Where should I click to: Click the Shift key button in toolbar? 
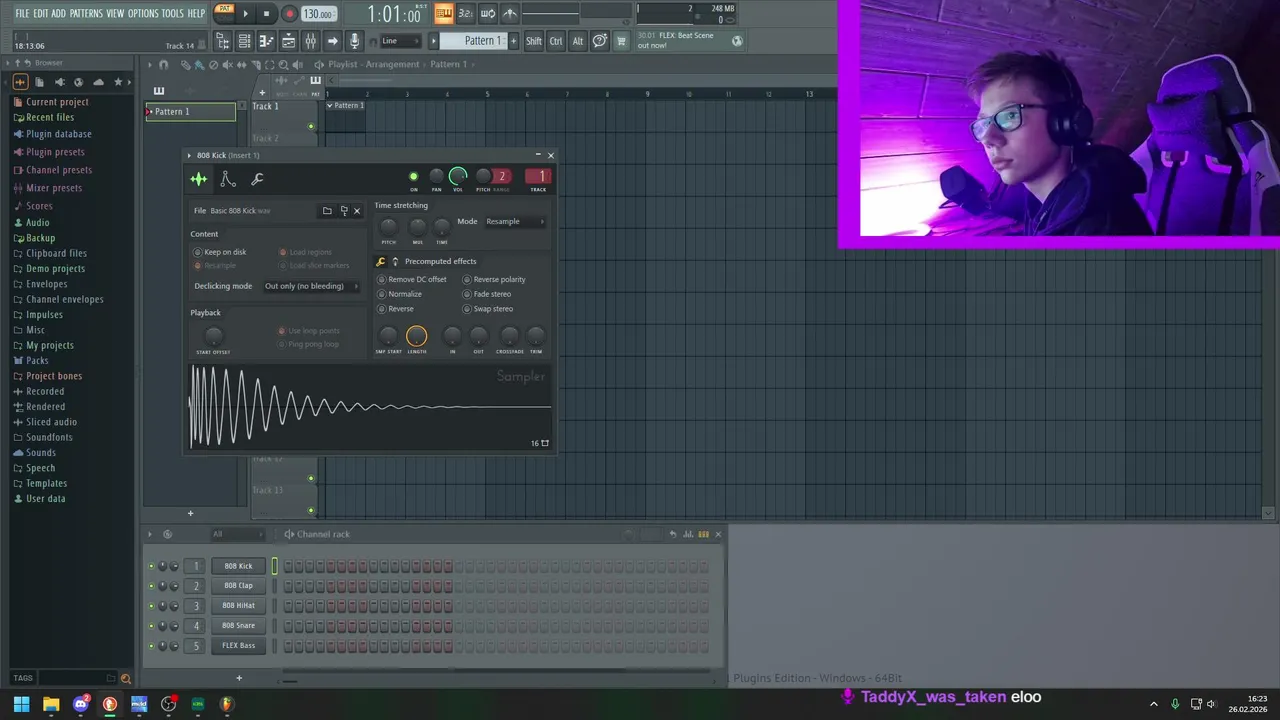pyautogui.click(x=534, y=41)
